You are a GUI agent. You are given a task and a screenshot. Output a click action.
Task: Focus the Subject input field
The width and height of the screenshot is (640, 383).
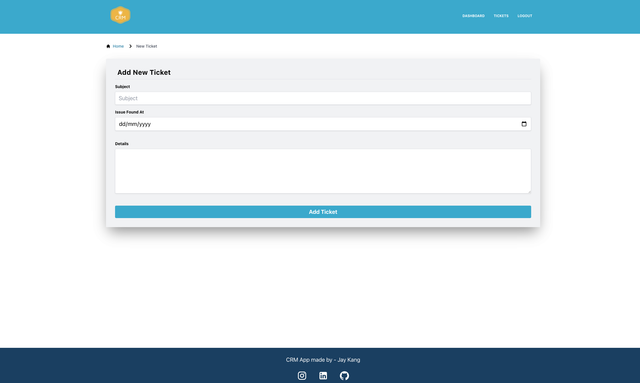pyautogui.click(x=323, y=98)
